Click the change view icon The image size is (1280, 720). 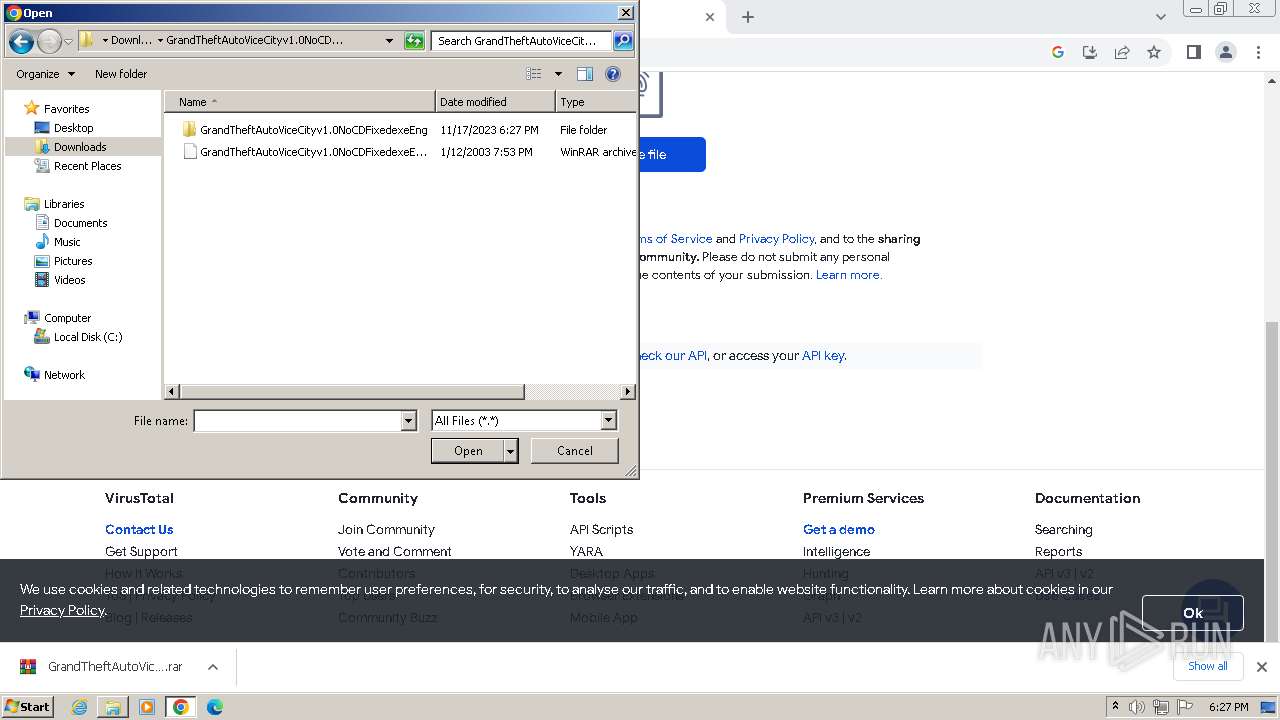pyautogui.click(x=534, y=74)
